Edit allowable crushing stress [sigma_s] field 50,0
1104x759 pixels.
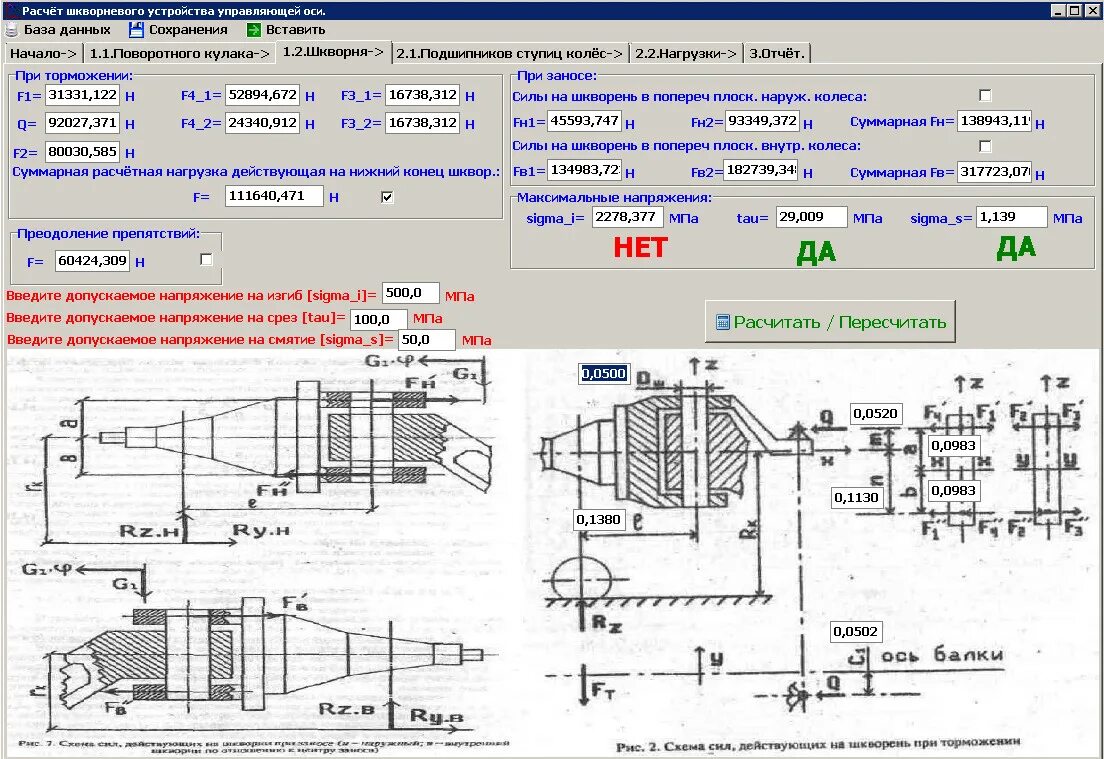[x=427, y=340]
